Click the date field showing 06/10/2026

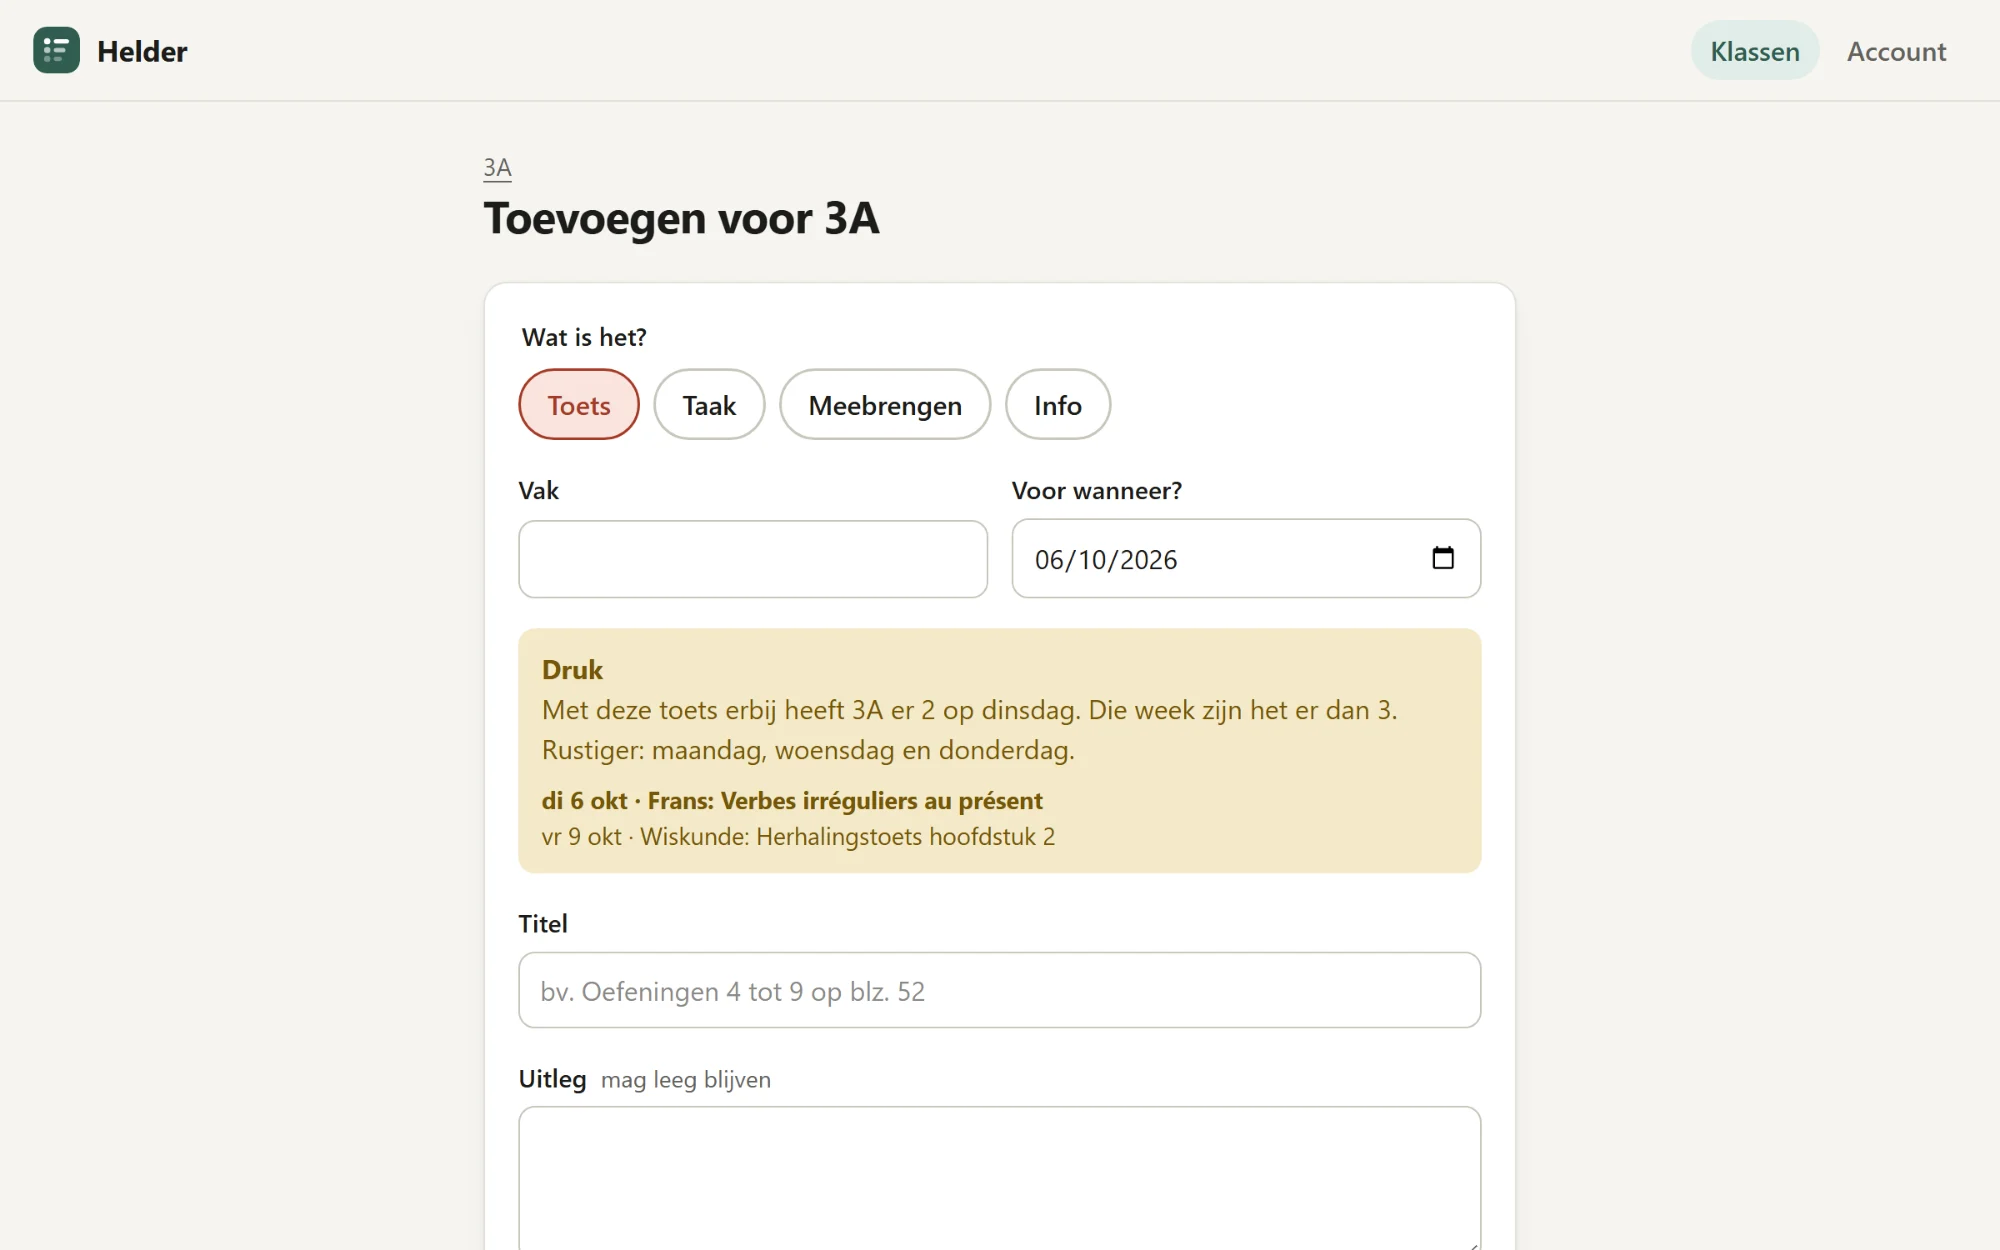(1246, 559)
